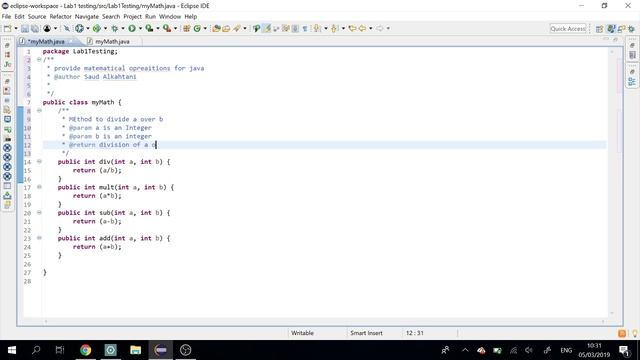The width and height of the screenshot is (640, 360).
Task: Open the File menu
Action: (x=6, y=16)
